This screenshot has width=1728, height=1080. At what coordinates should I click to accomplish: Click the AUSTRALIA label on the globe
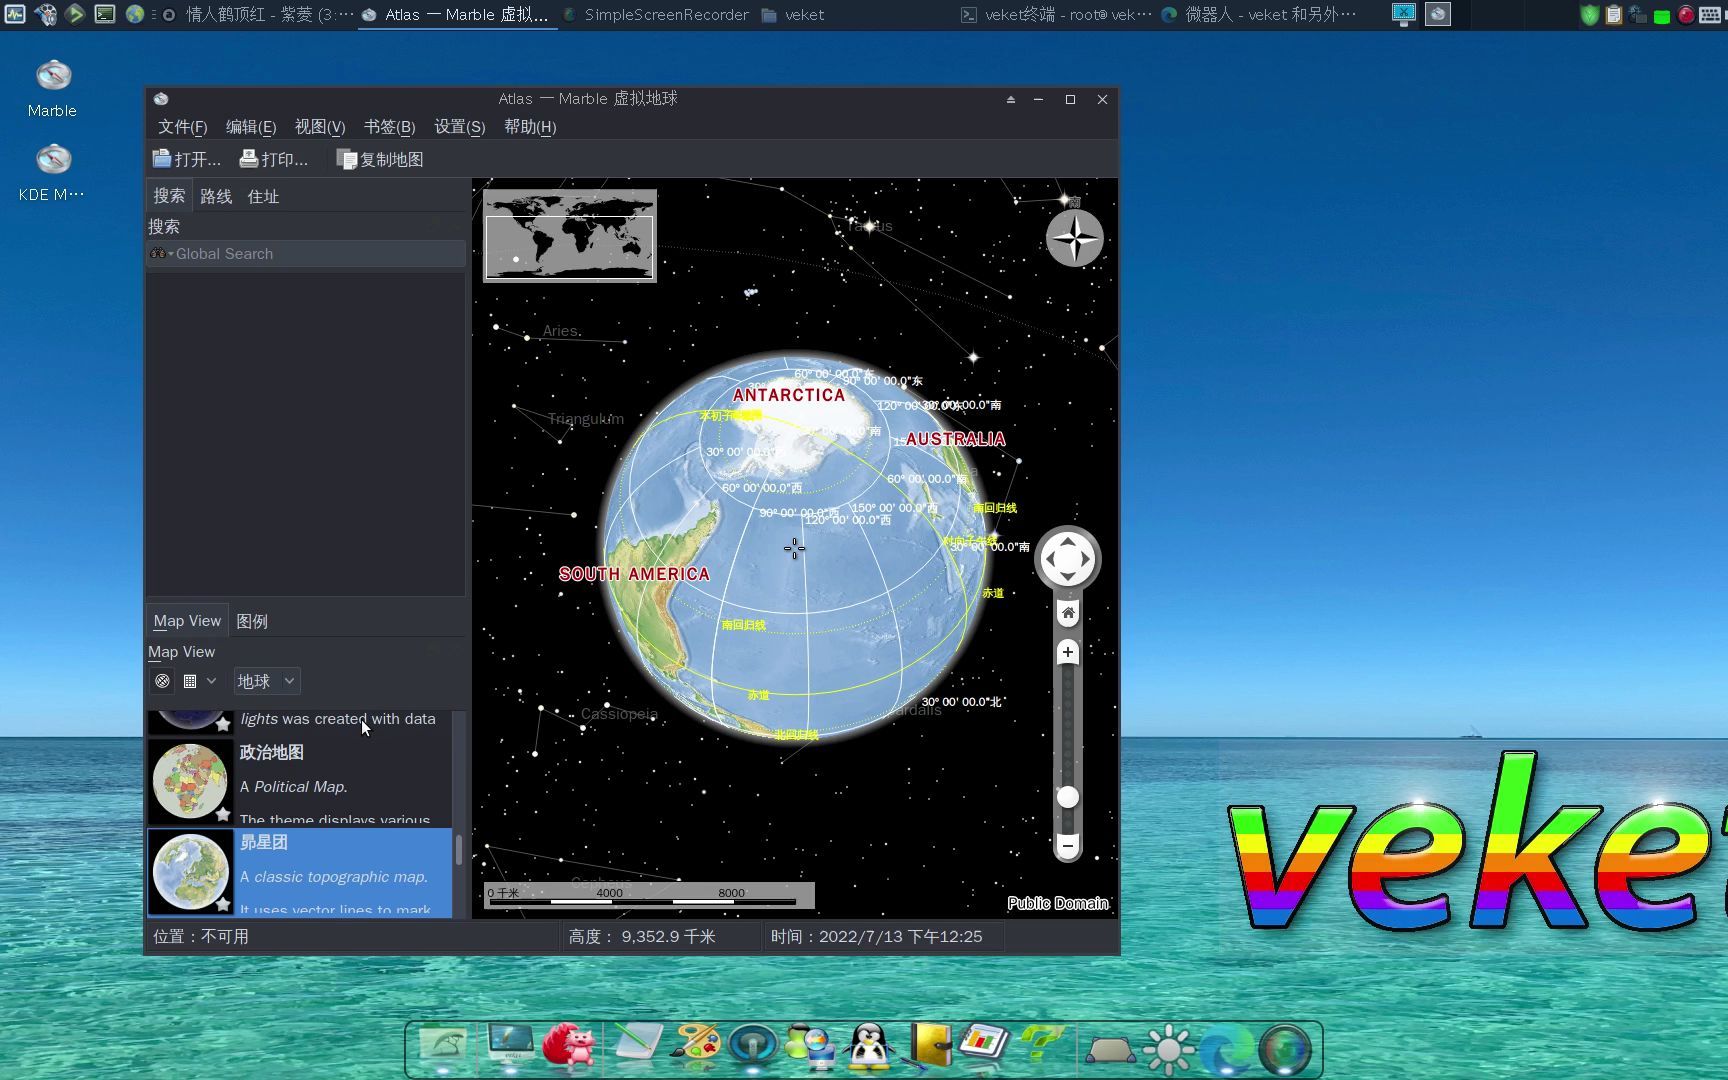955,439
